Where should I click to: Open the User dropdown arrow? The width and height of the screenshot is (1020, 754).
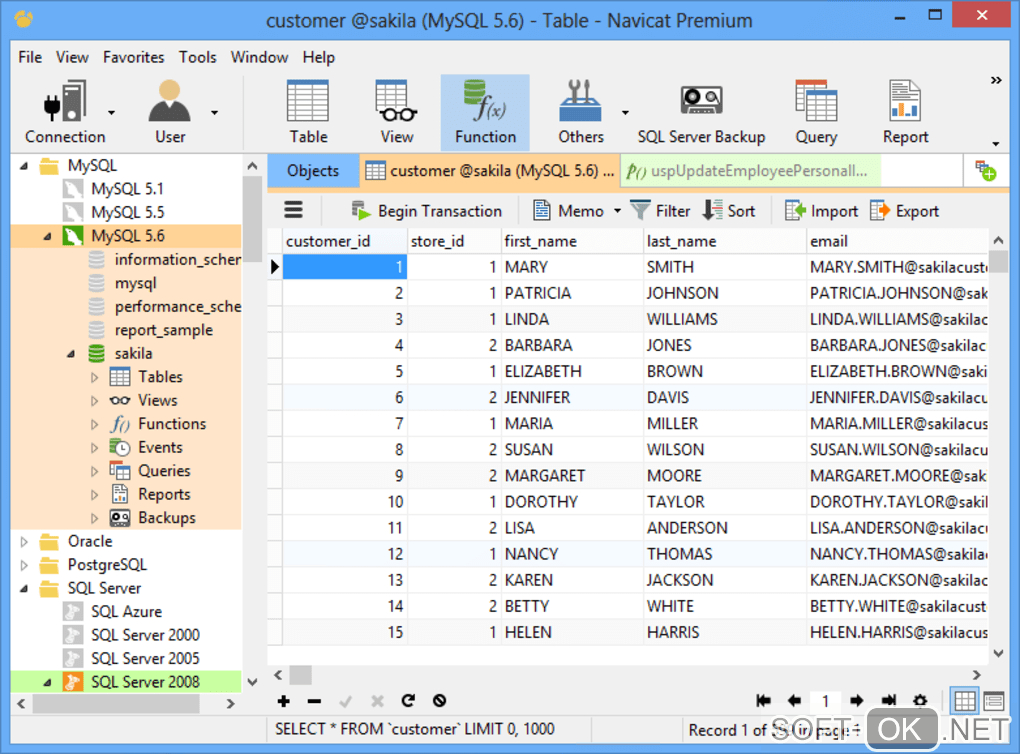[x=215, y=113]
